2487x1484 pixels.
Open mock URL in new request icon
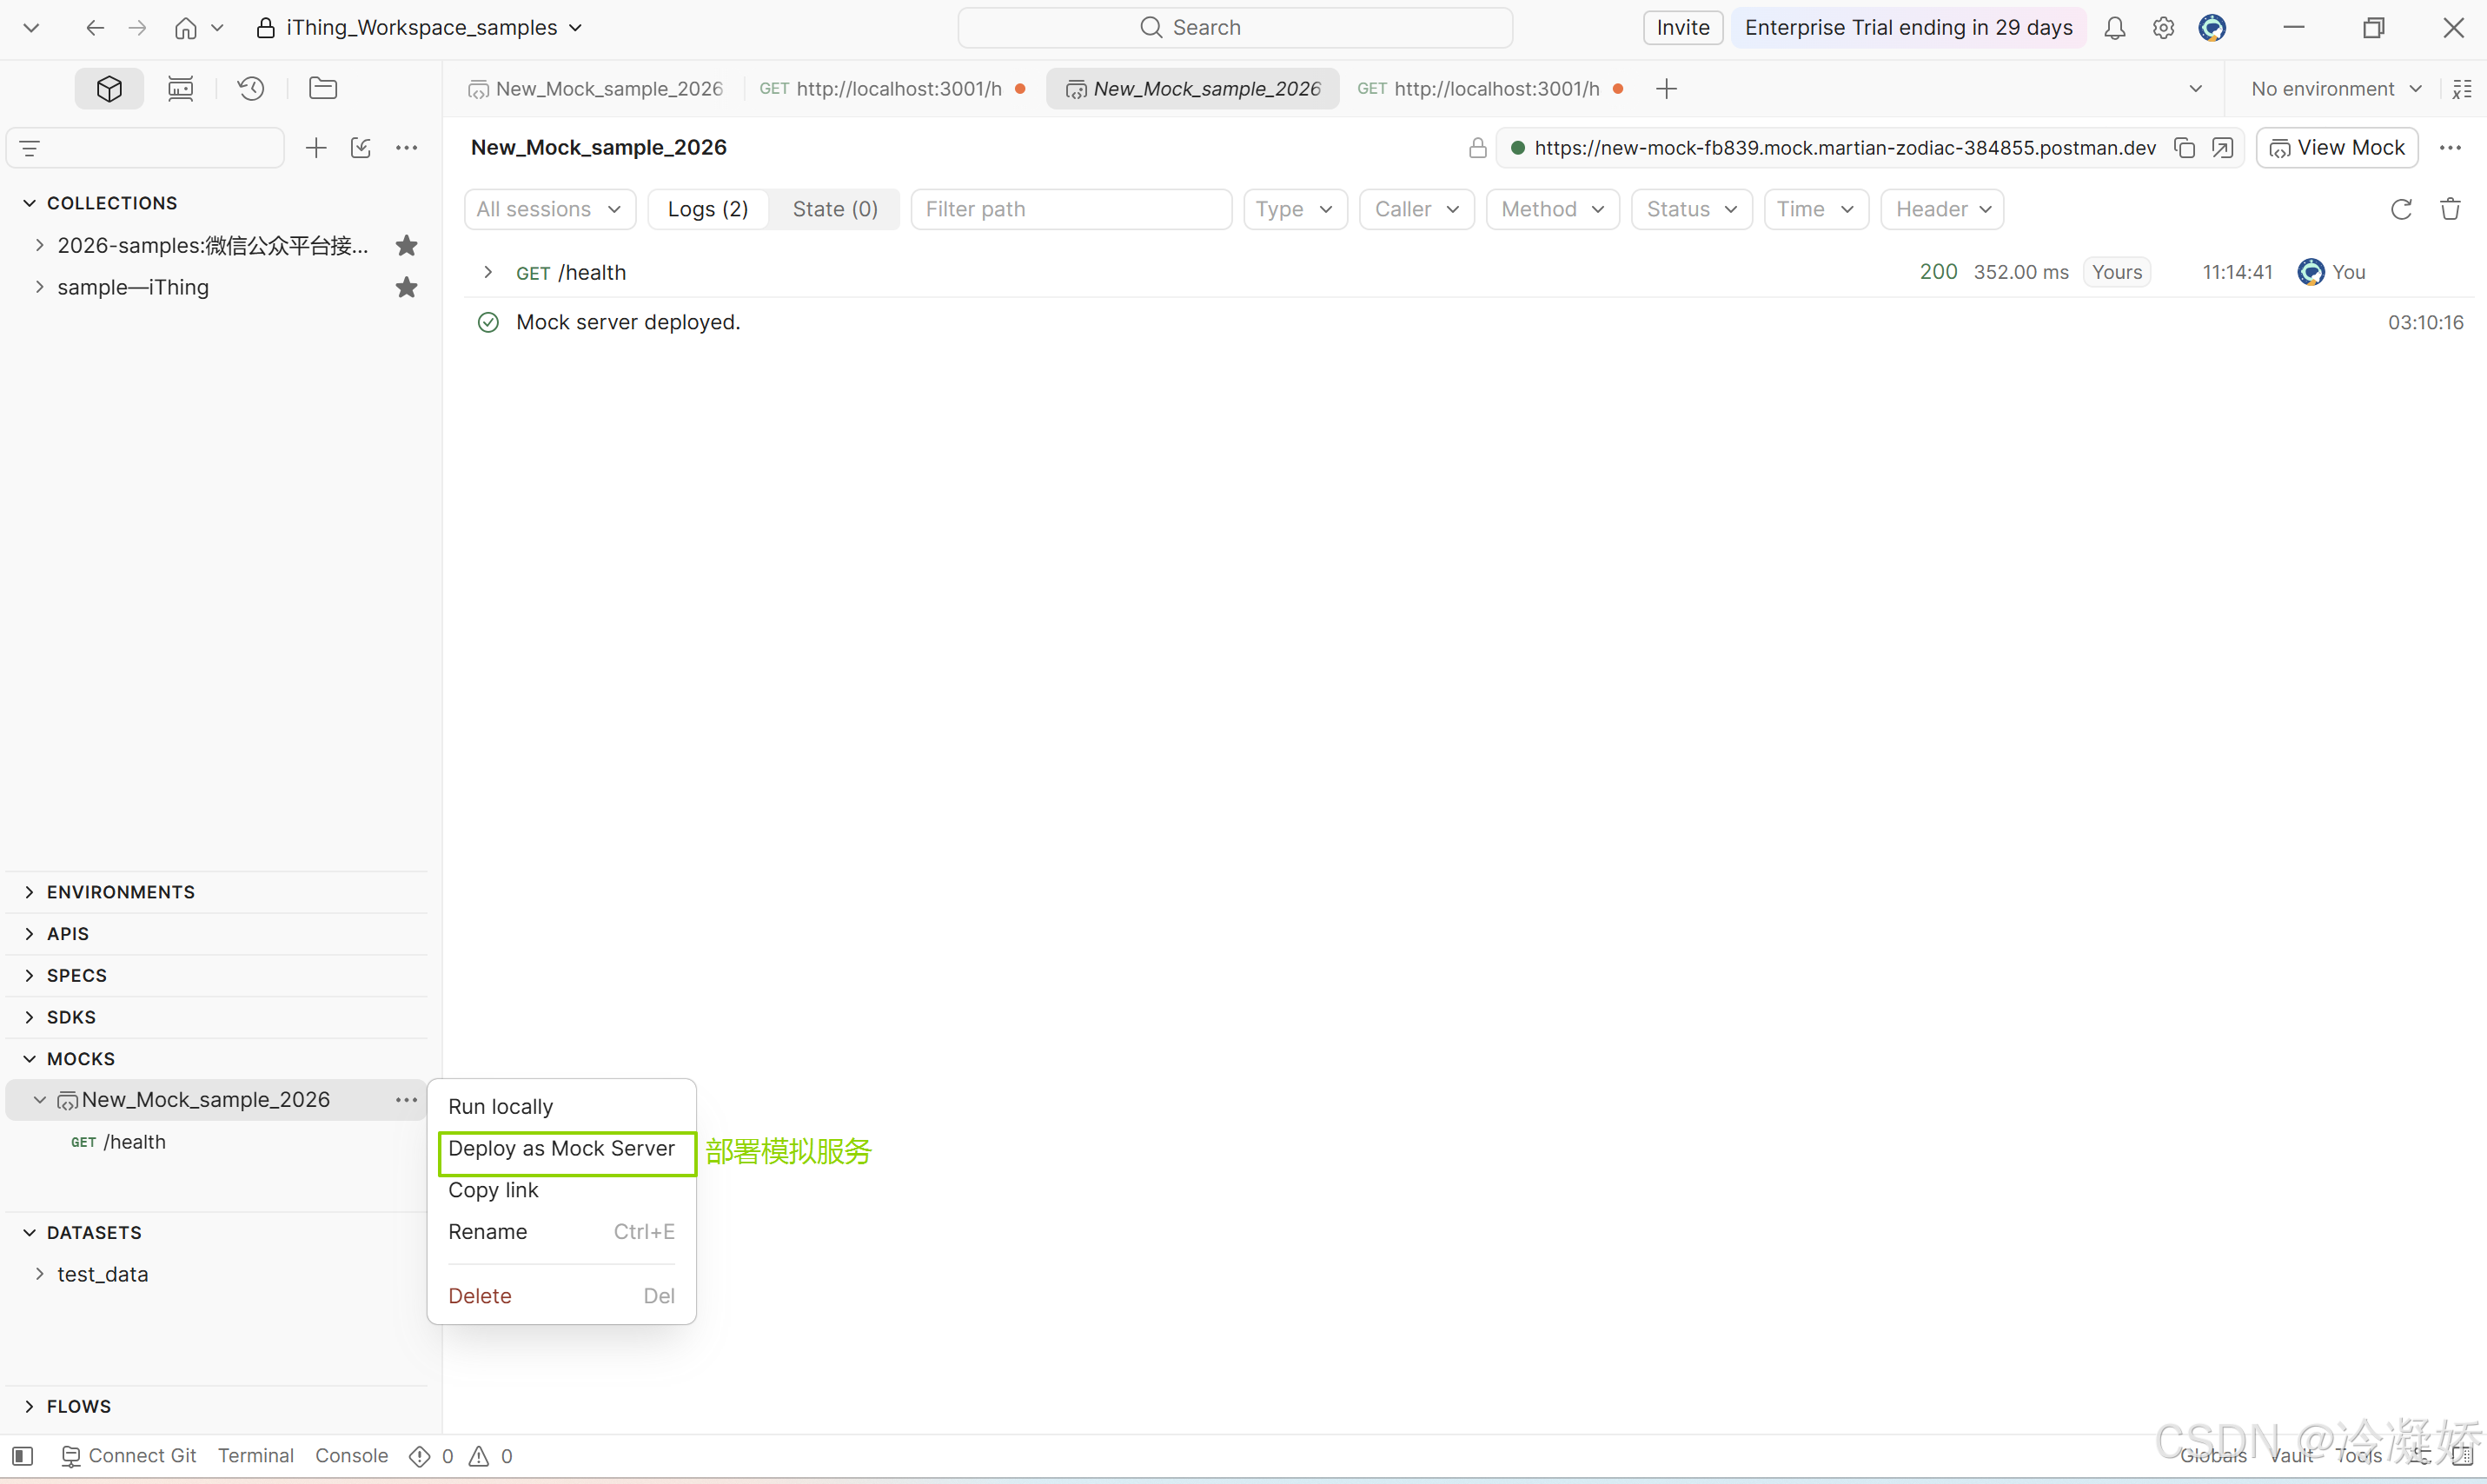point(2222,148)
